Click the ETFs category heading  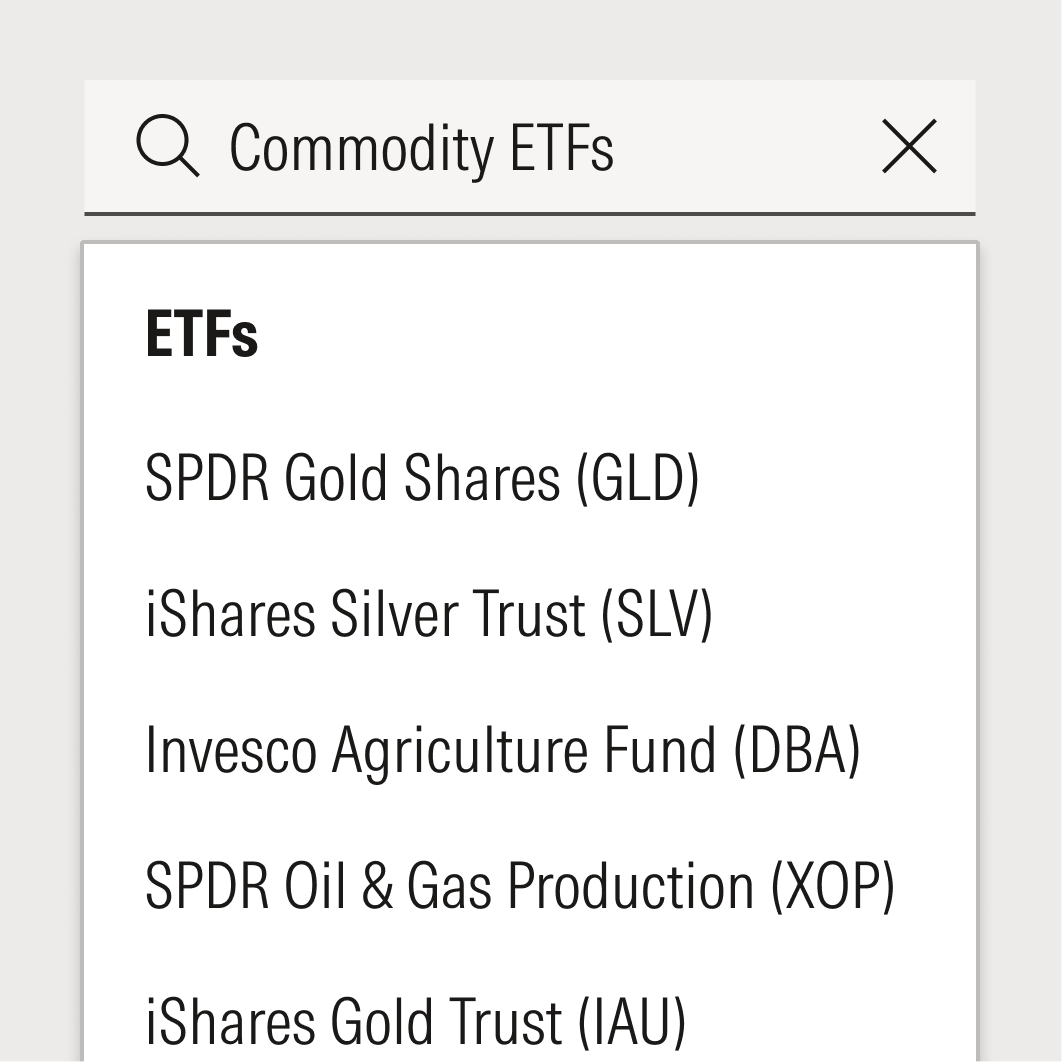click(202, 335)
